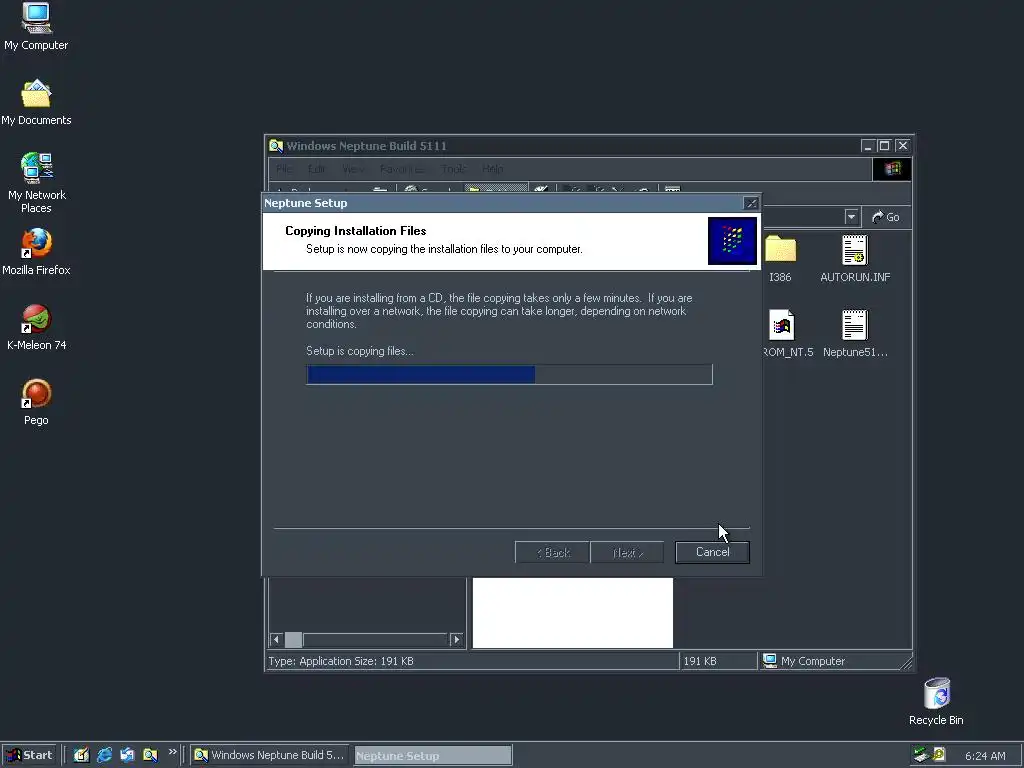Click My Computer zone icon in status bar
This screenshot has width=1024, height=768.
point(770,661)
